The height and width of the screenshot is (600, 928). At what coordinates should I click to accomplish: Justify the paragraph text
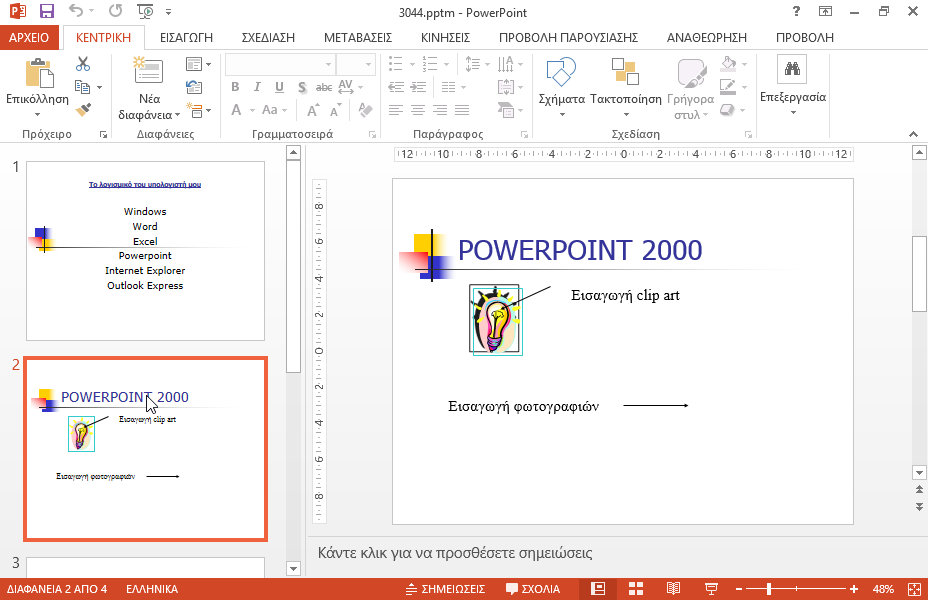462,110
